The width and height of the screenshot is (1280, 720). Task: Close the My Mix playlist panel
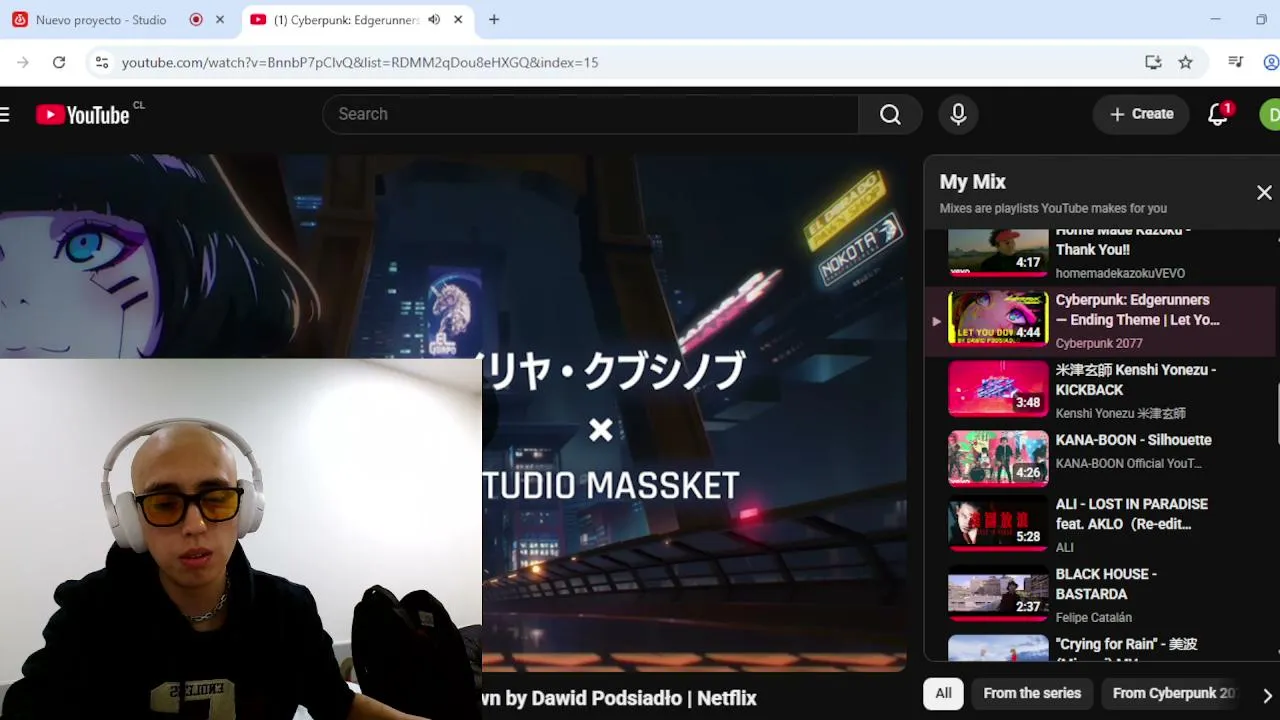click(1264, 193)
